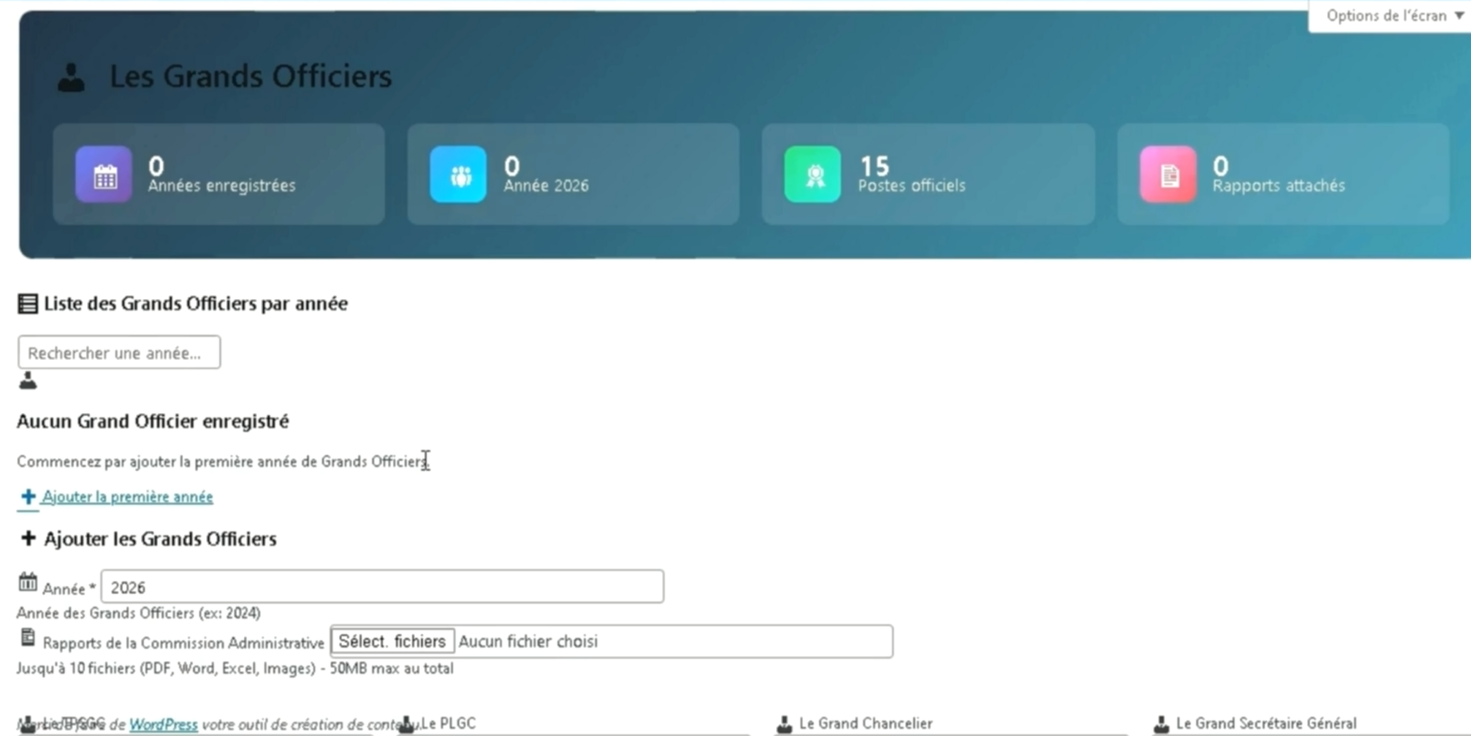Click the pink document icon for Rapports attachés
This screenshot has height=736, width=1471.
(1168, 175)
